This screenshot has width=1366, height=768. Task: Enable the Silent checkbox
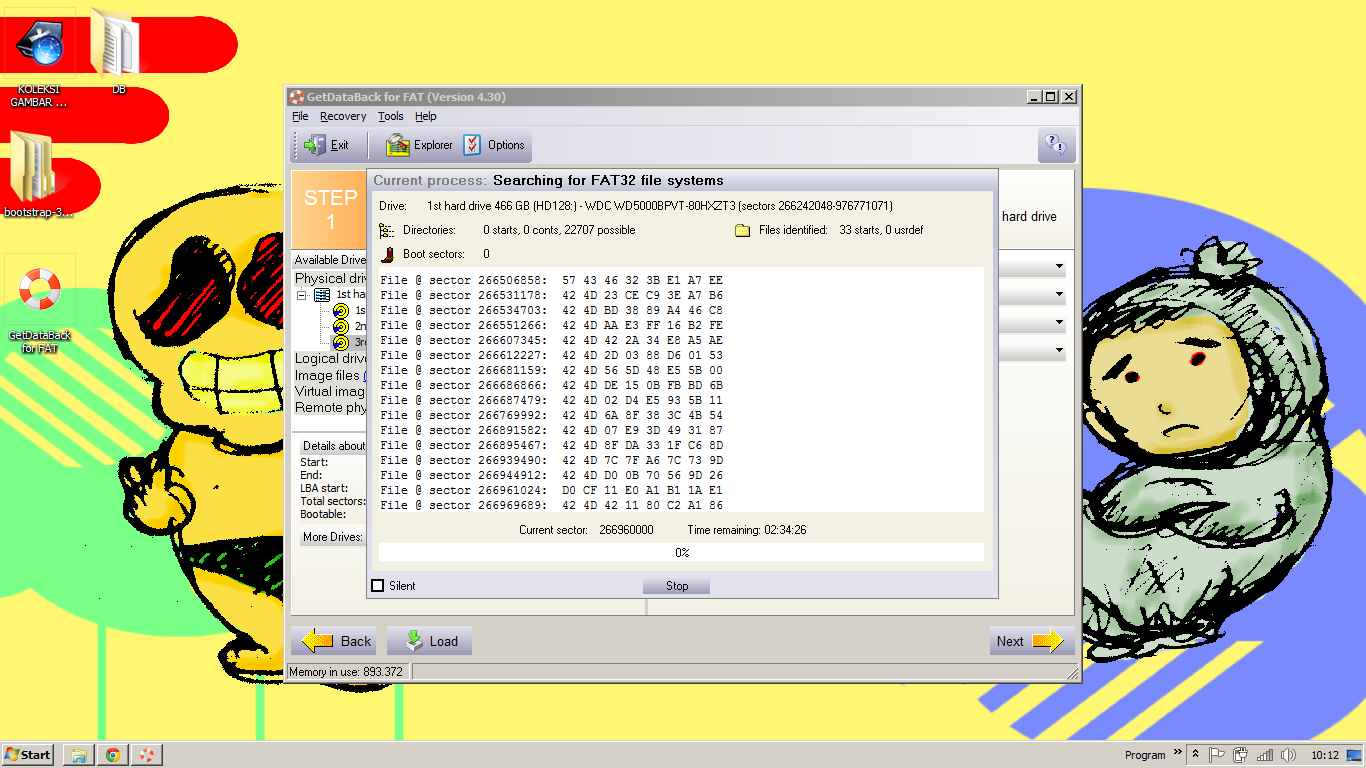(x=378, y=586)
